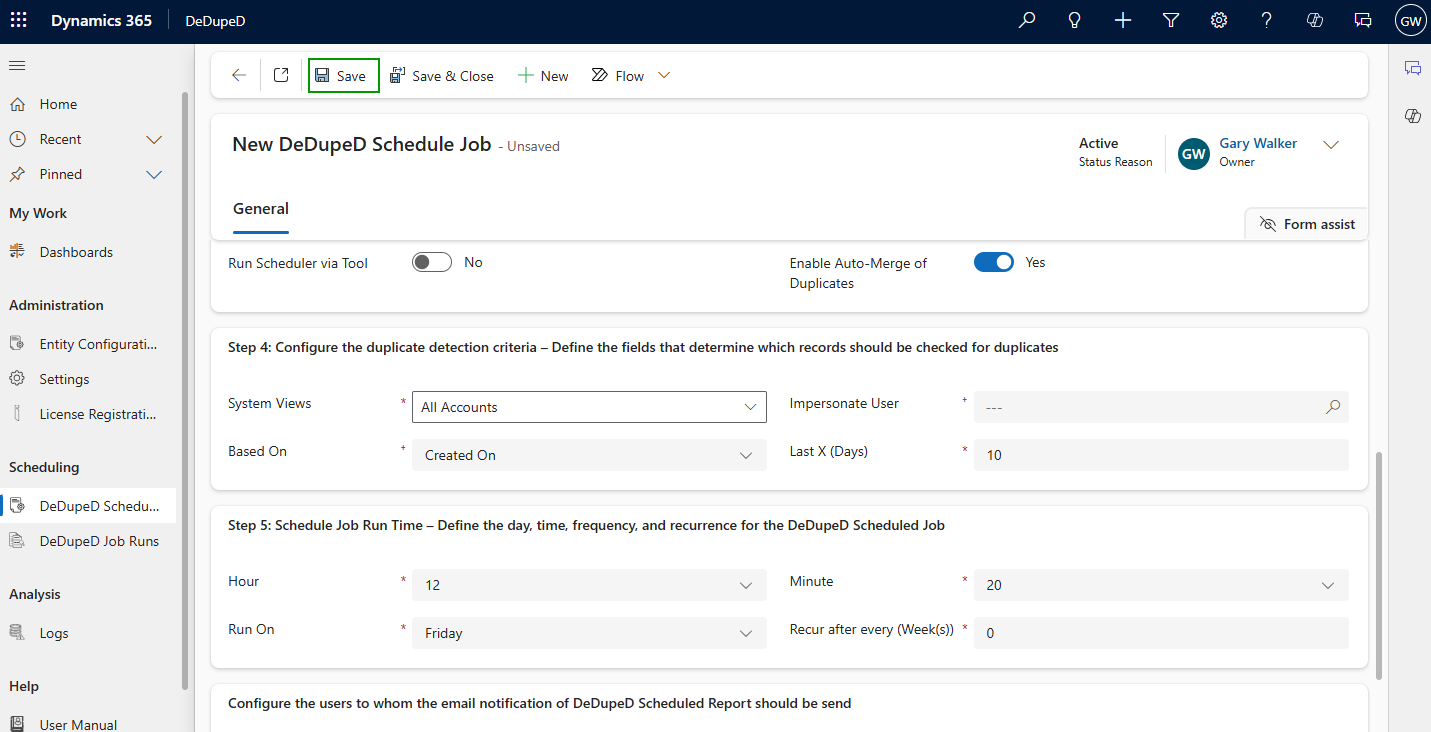Select the General tab
Screen dimensions: 1431x732
coord(261,209)
